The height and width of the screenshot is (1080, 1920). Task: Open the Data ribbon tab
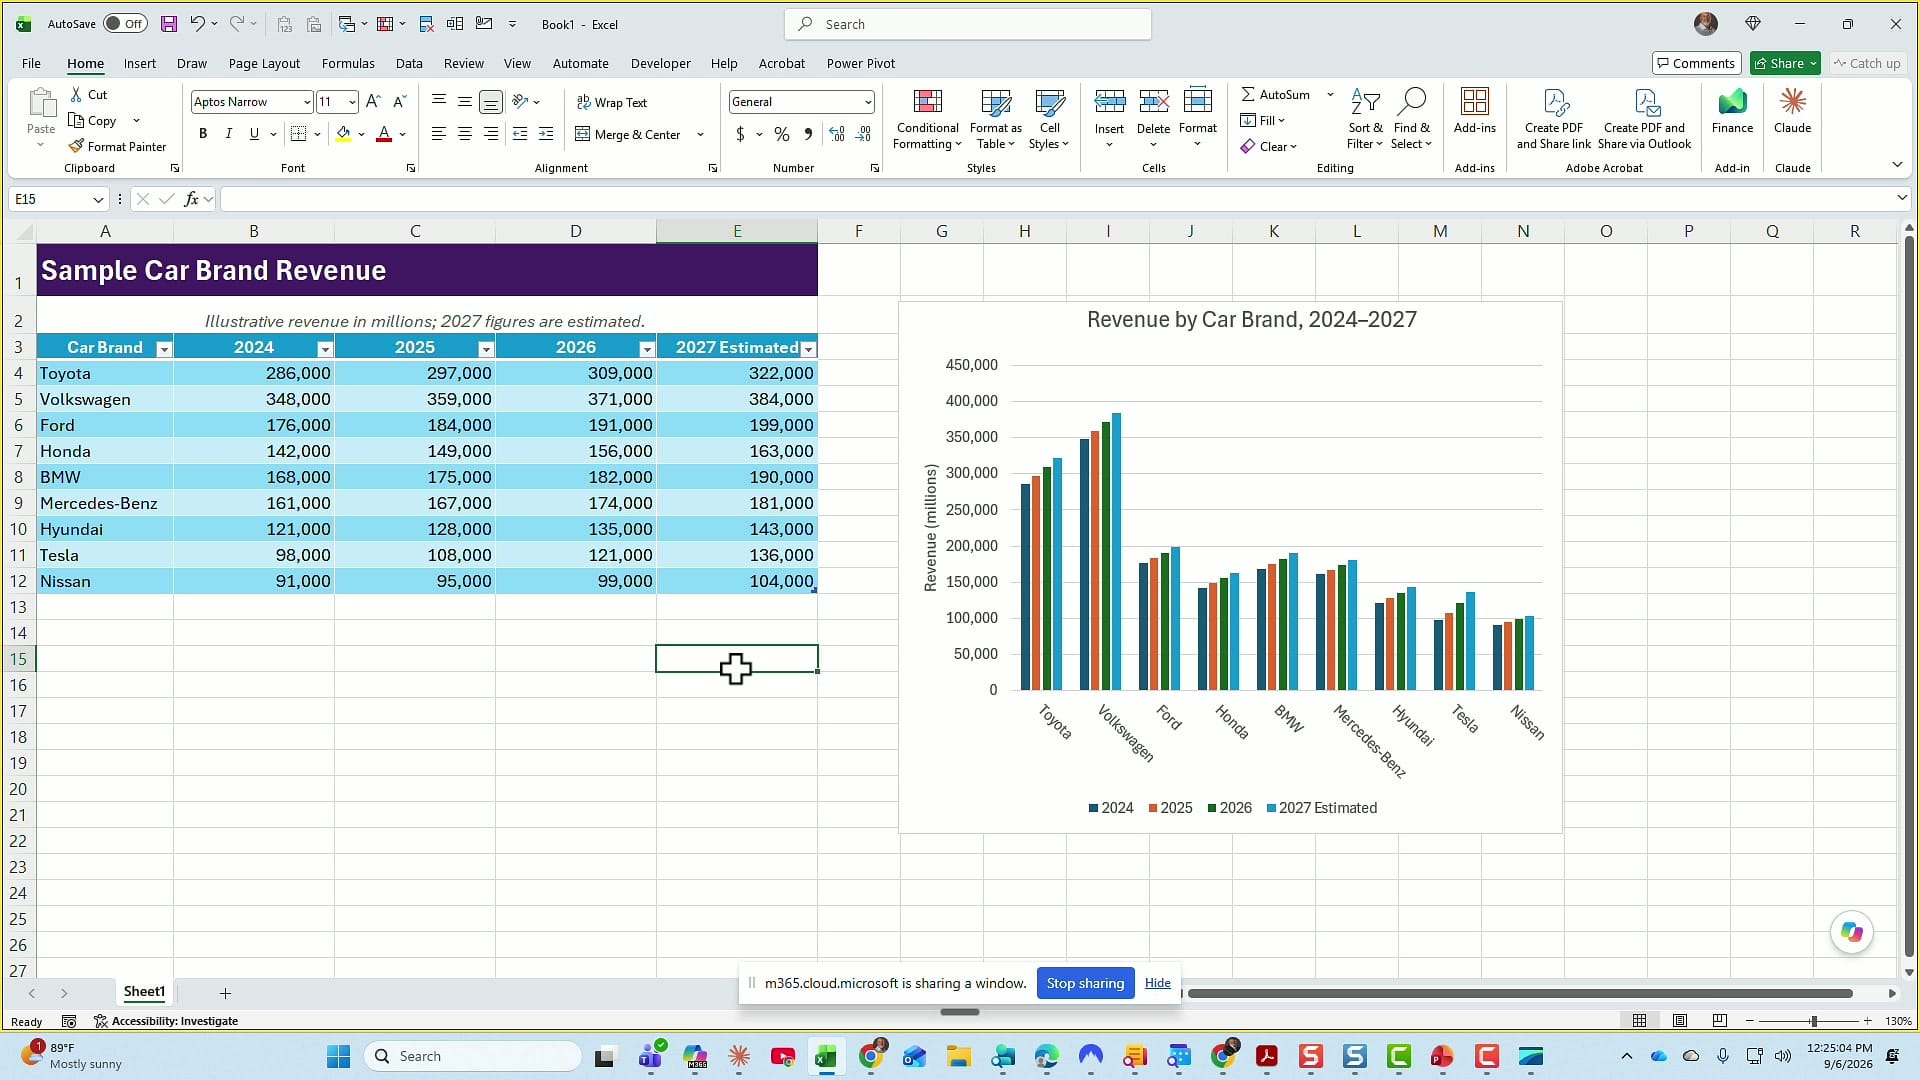[x=409, y=63]
